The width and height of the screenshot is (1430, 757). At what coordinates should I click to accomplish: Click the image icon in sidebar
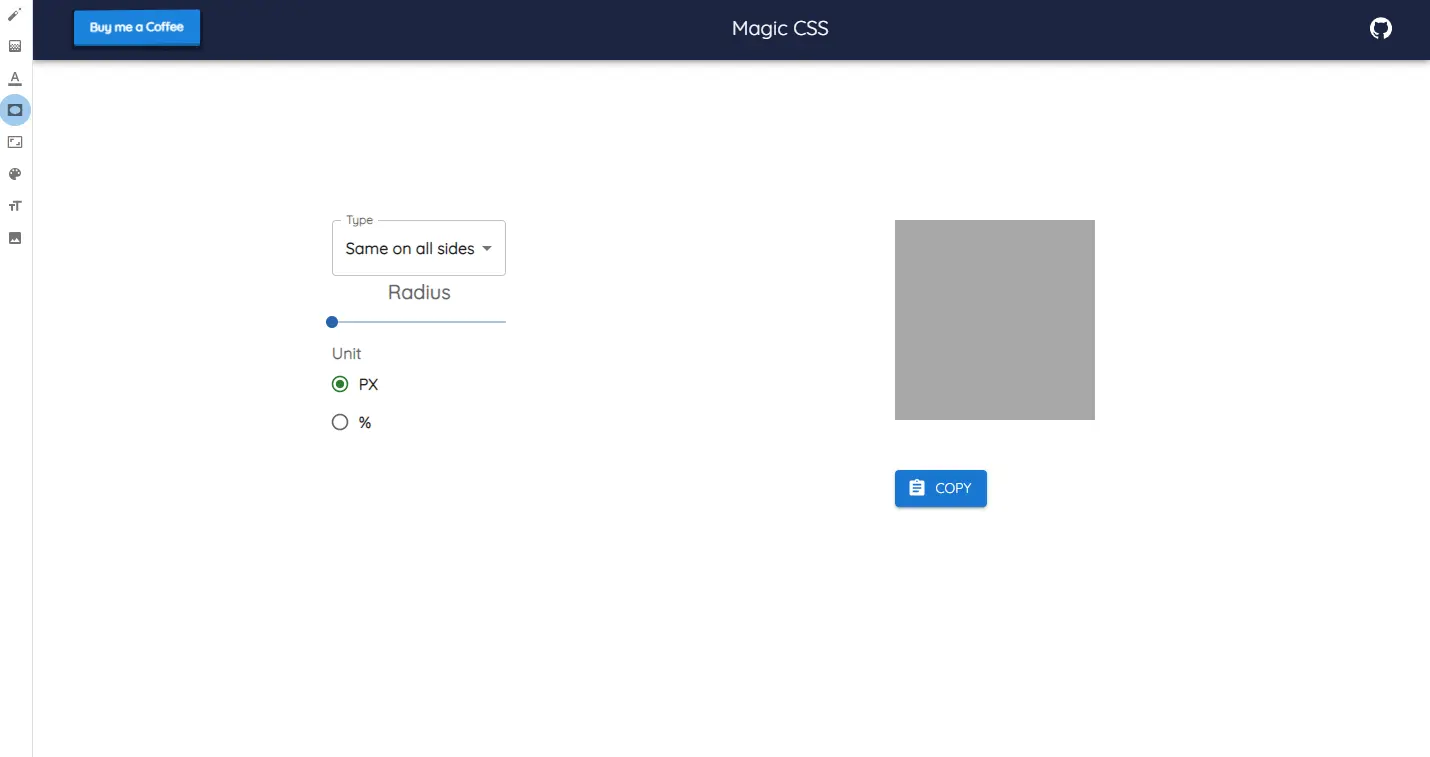click(15, 238)
